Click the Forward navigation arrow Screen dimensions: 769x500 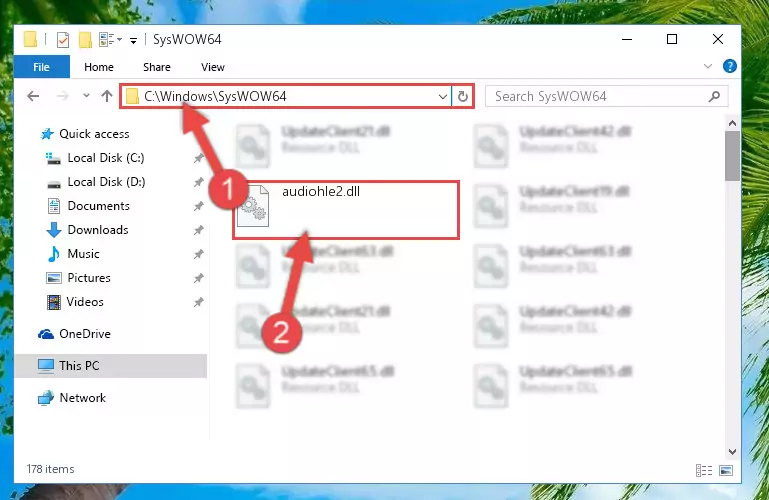tap(62, 96)
